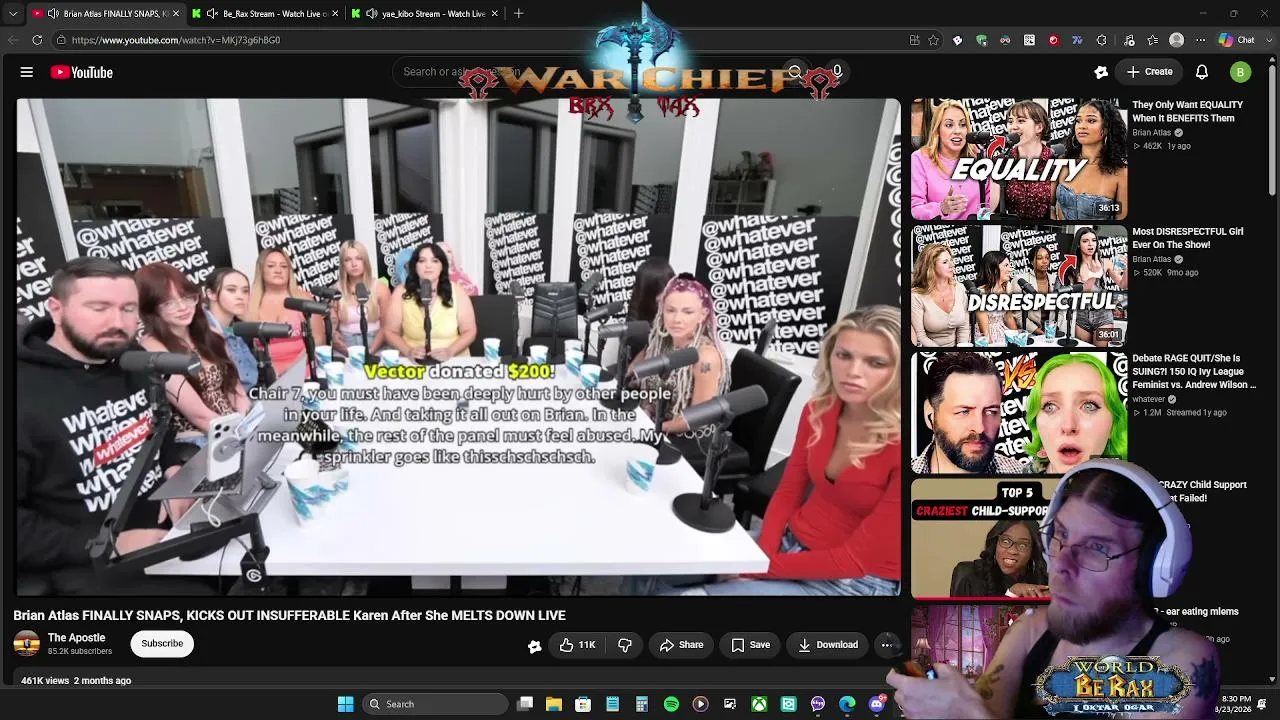Click the main video player
Screen dimensions: 1280x720
pos(458,347)
